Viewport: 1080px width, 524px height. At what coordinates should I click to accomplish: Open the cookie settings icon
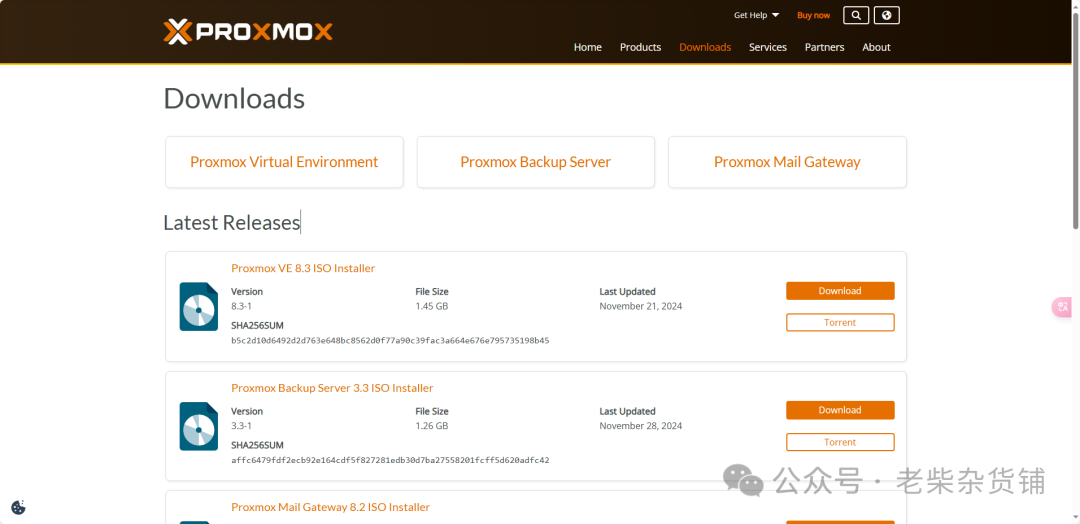coord(19,507)
